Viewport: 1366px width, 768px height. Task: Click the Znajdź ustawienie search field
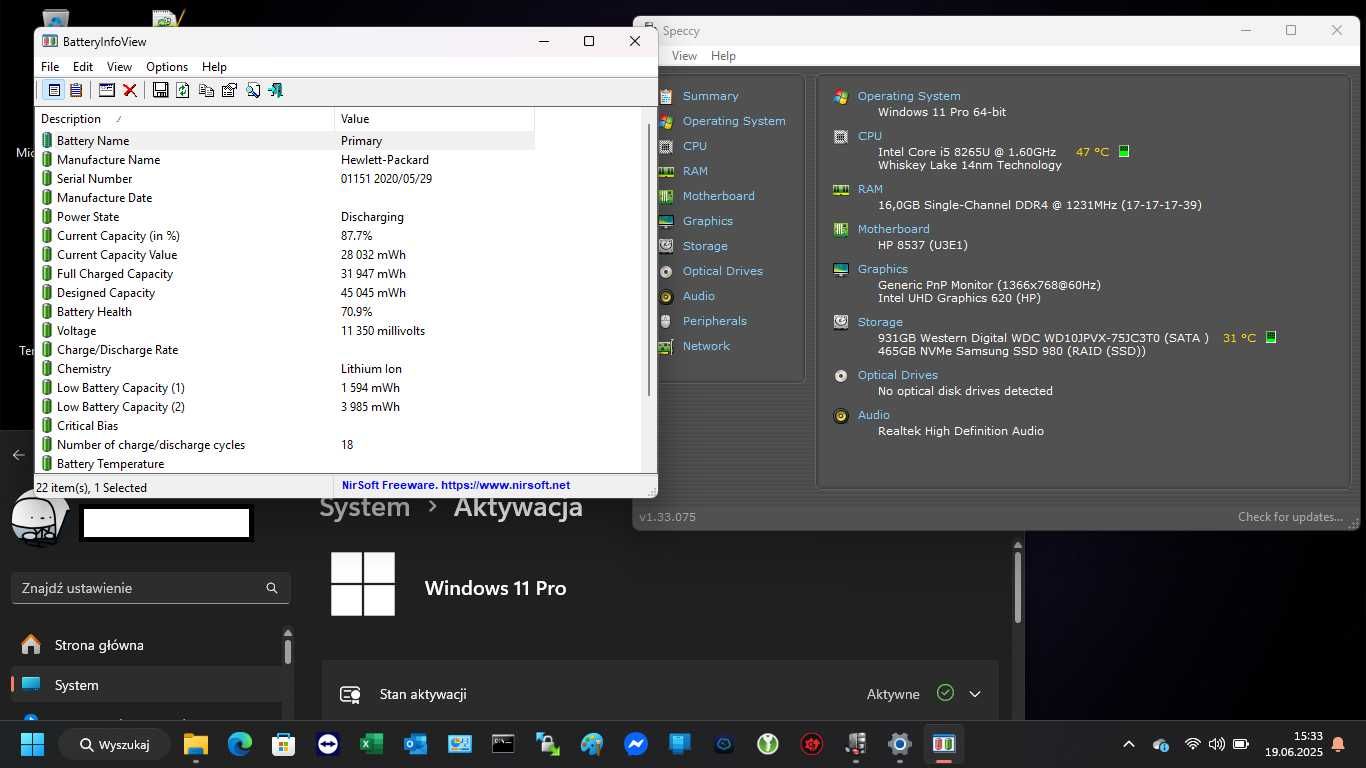pos(151,588)
